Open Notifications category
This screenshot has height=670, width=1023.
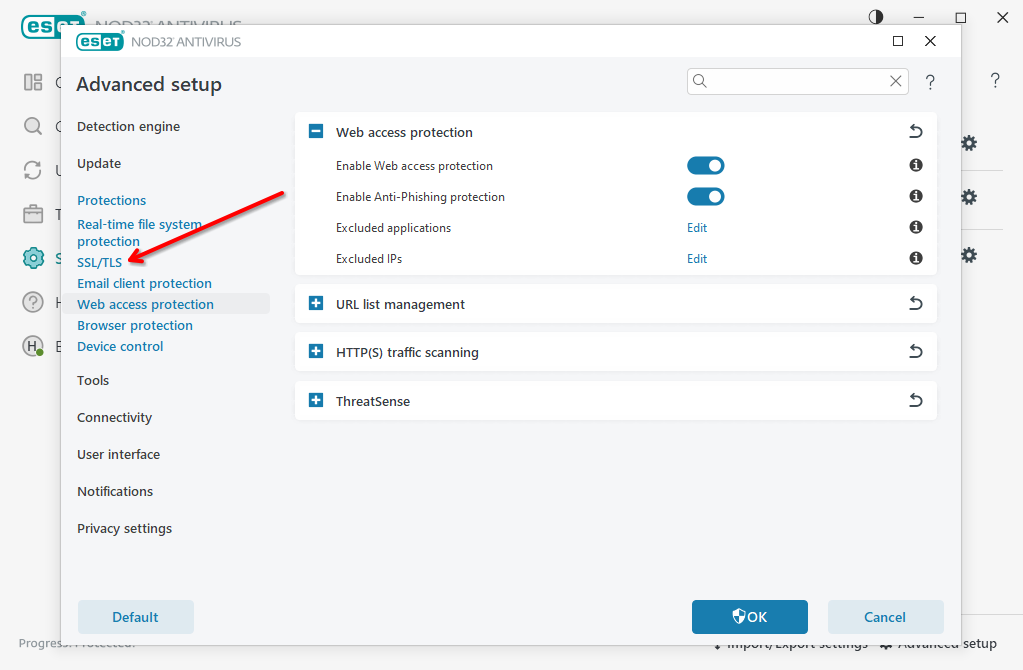pos(115,491)
